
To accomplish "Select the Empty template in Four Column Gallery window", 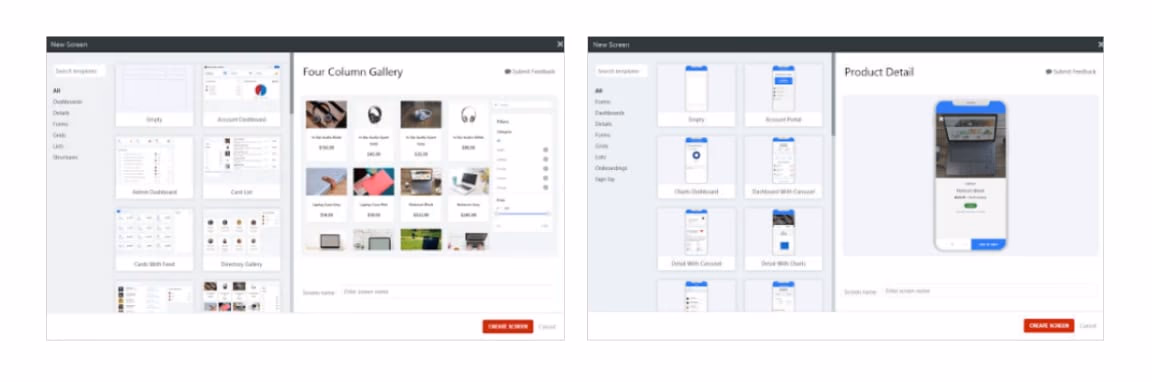I will pos(154,96).
